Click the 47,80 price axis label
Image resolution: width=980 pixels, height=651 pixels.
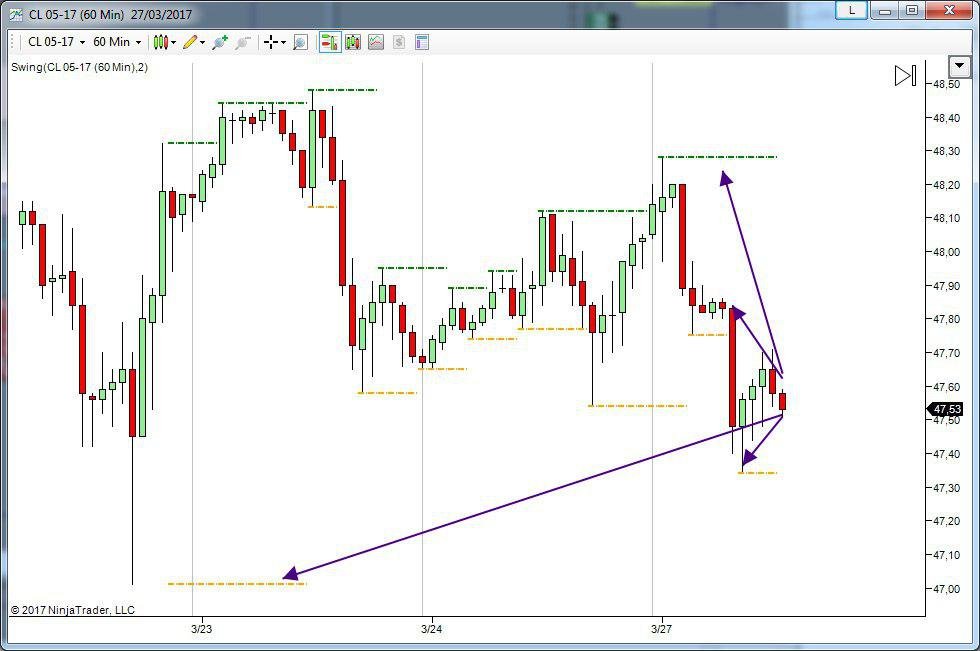[946, 319]
